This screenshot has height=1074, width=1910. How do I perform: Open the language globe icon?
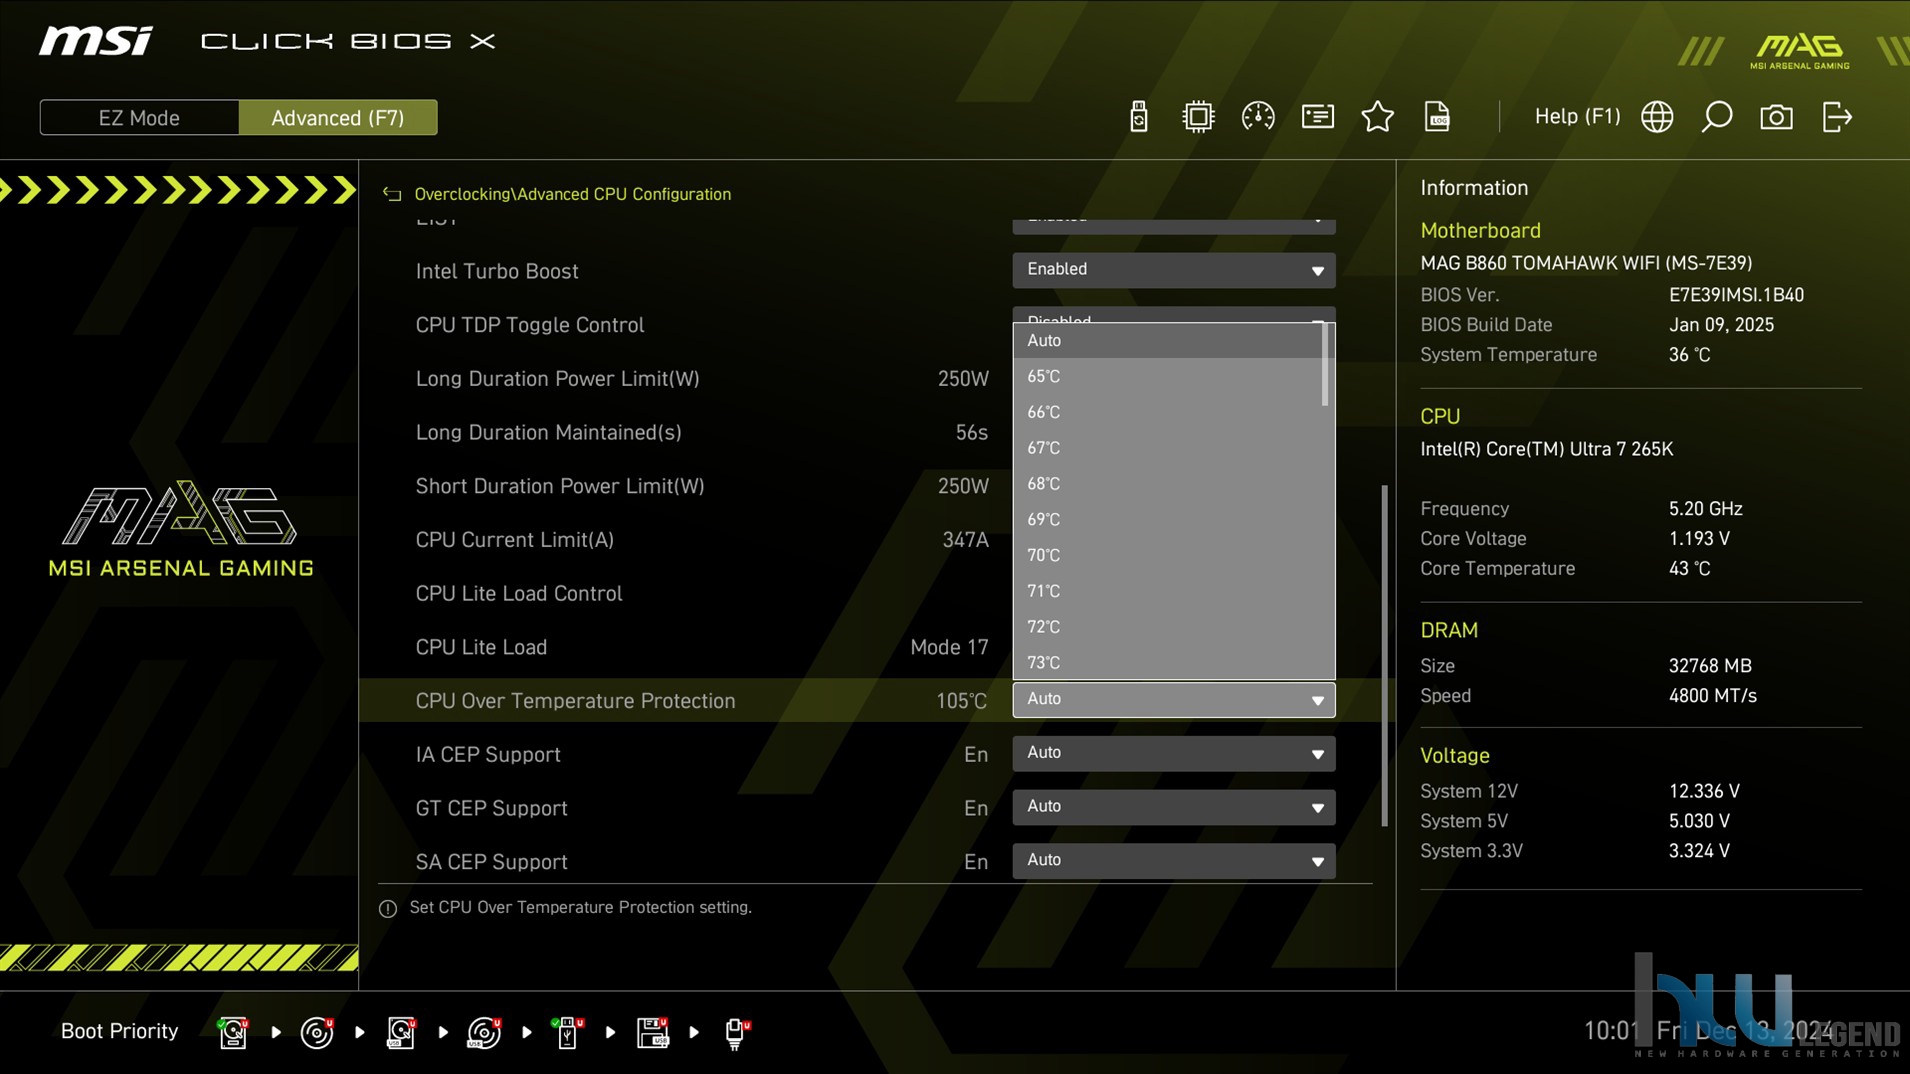coord(1657,117)
